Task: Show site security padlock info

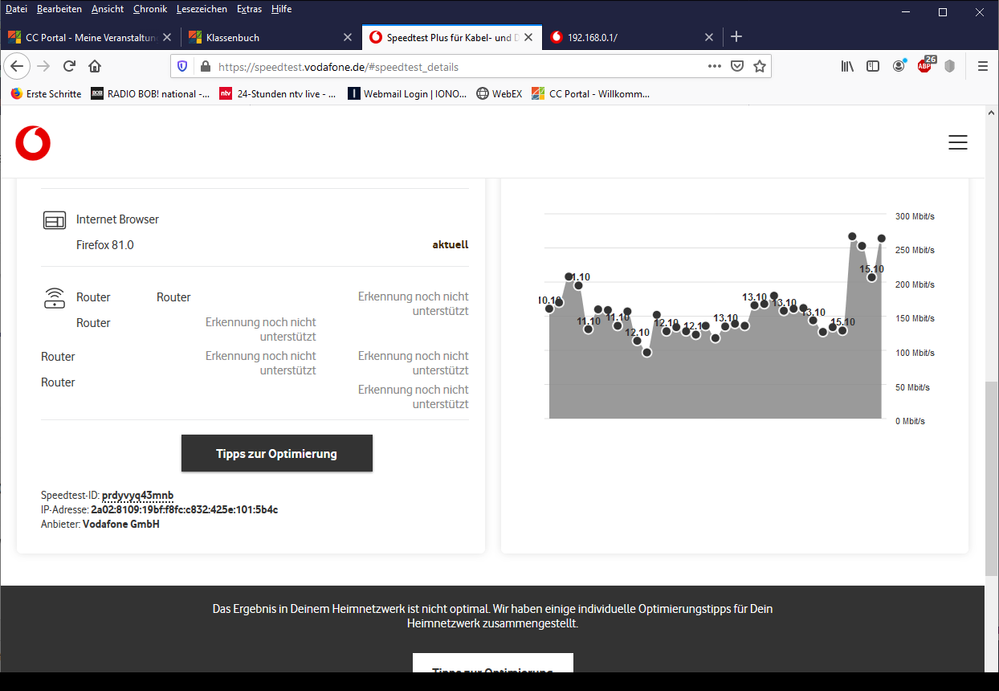Action: [x=205, y=66]
